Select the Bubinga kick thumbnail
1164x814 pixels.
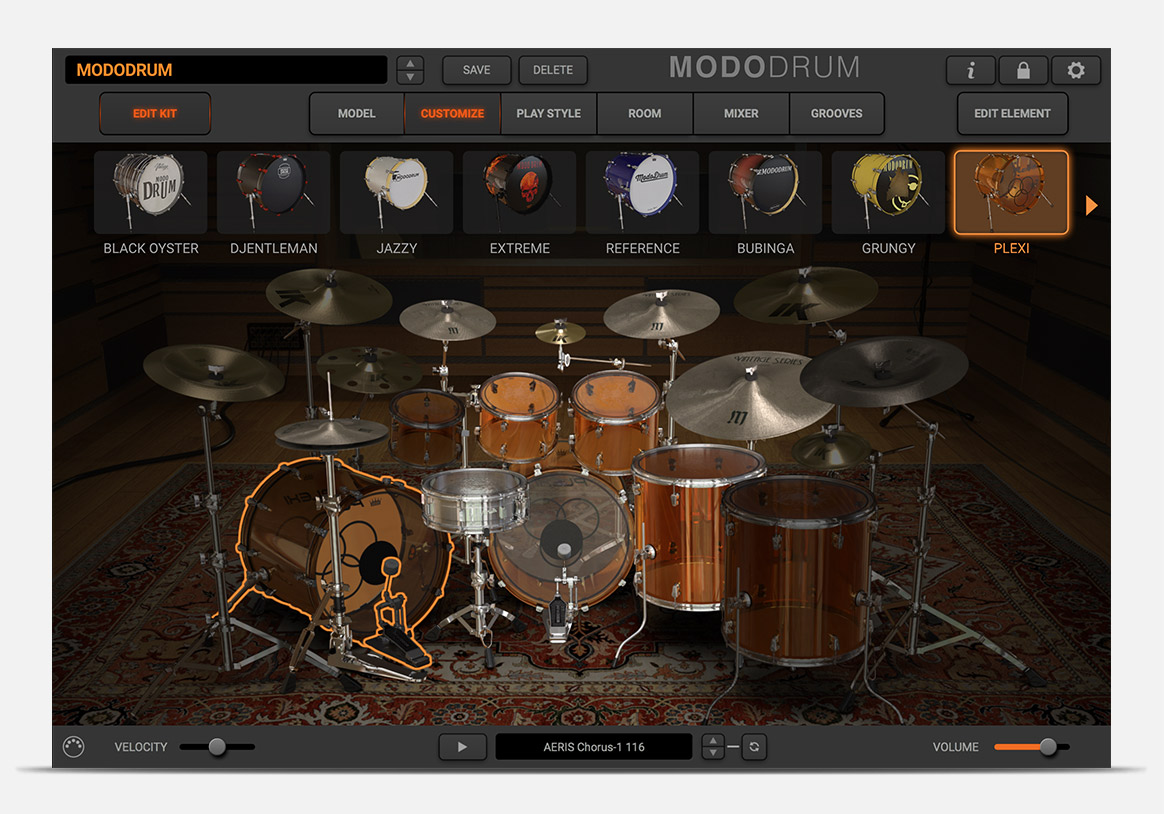[765, 192]
